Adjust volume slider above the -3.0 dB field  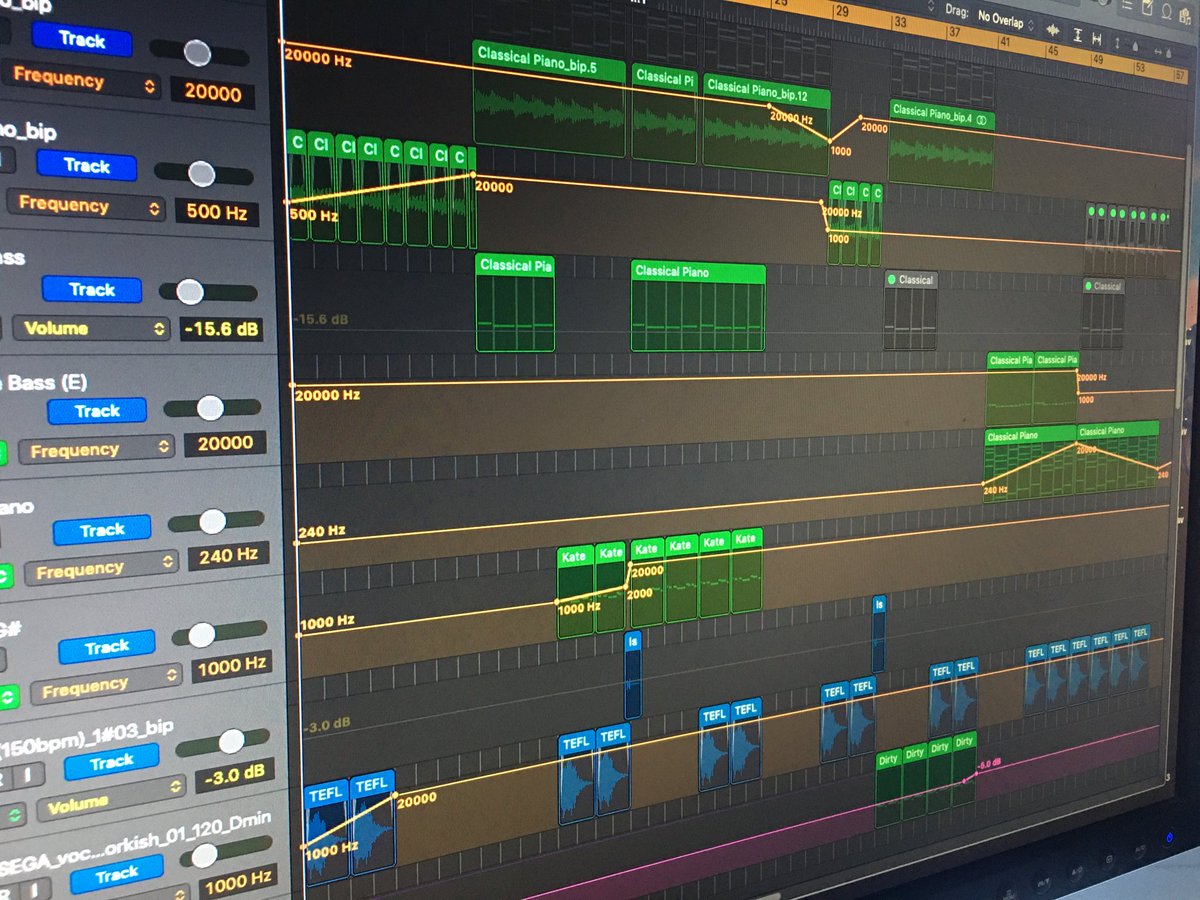pyautogui.click(x=223, y=741)
